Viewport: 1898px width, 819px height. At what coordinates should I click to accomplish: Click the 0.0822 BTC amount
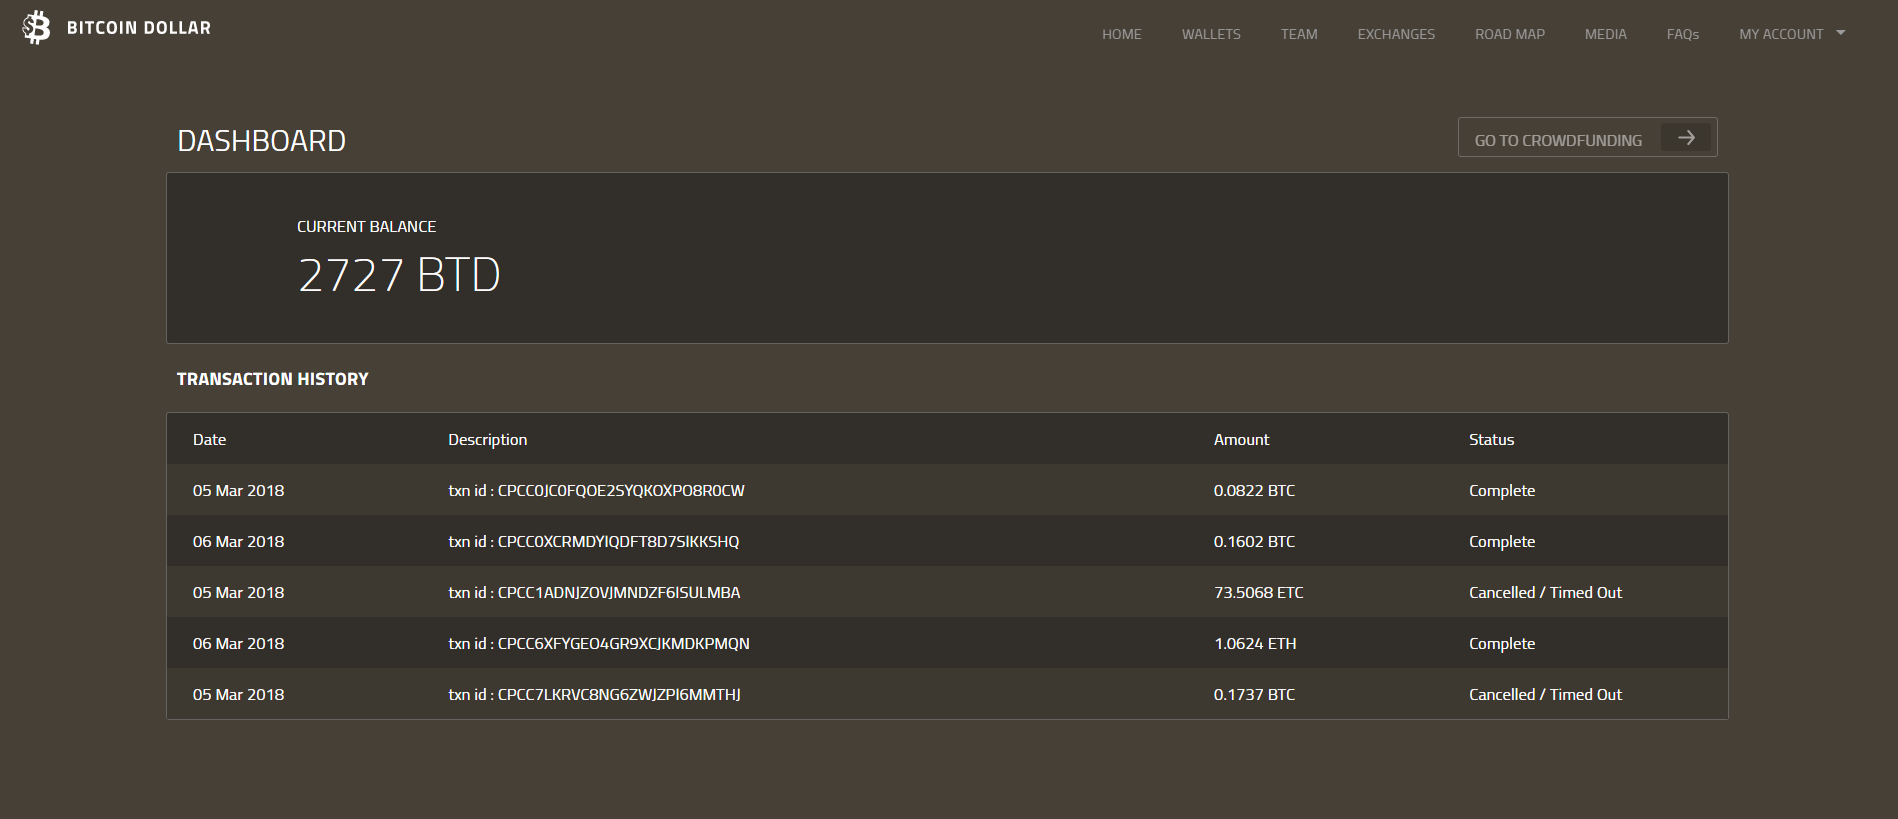point(1254,491)
